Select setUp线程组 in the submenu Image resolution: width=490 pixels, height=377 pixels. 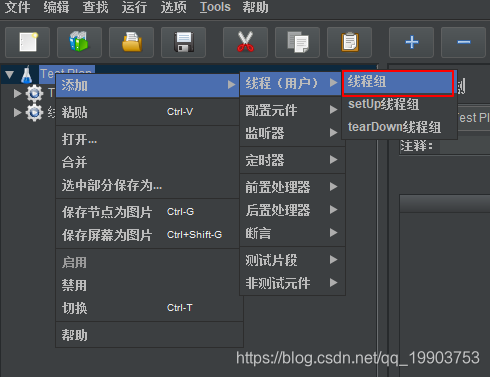click(x=399, y=104)
